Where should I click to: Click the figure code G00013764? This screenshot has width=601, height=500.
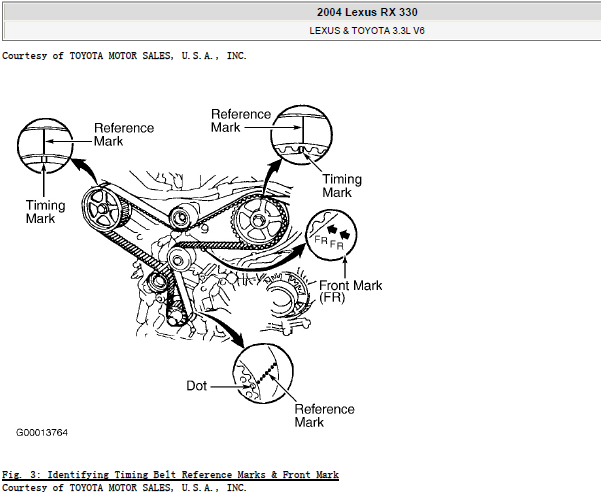point(42,433)
